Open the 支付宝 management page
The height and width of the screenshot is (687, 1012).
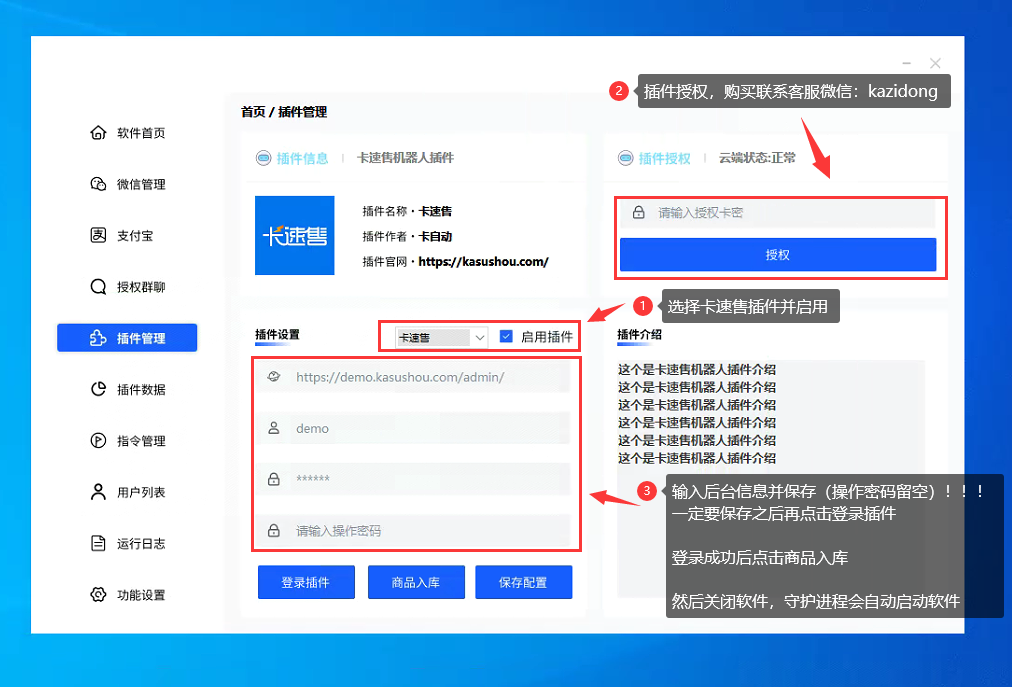coord(125,235)
